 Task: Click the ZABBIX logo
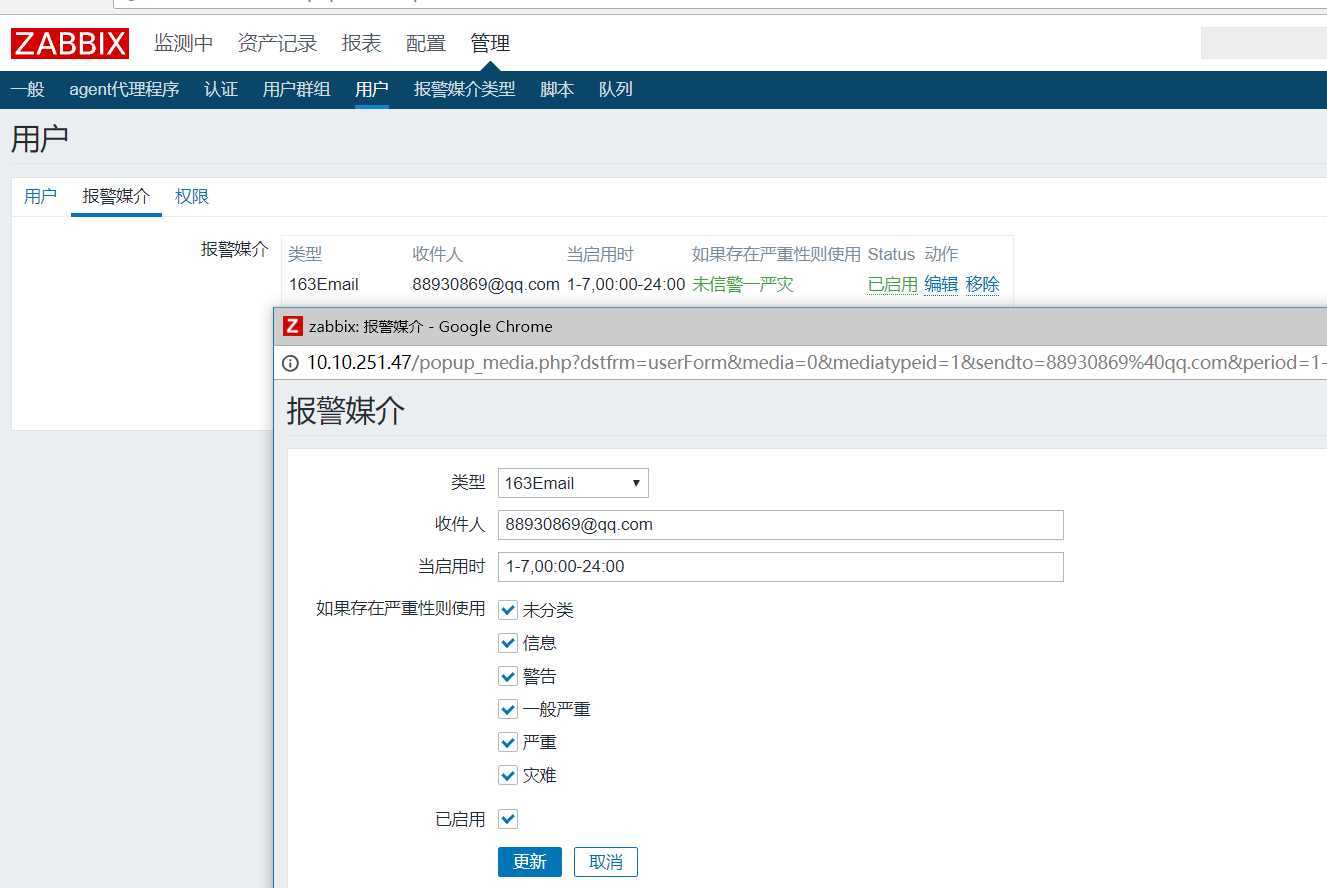[70, 43]
